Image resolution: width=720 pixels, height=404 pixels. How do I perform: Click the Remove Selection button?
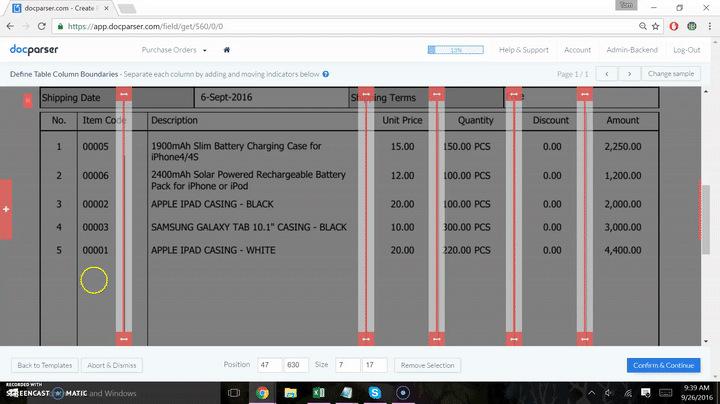click(x=427, y=365)
